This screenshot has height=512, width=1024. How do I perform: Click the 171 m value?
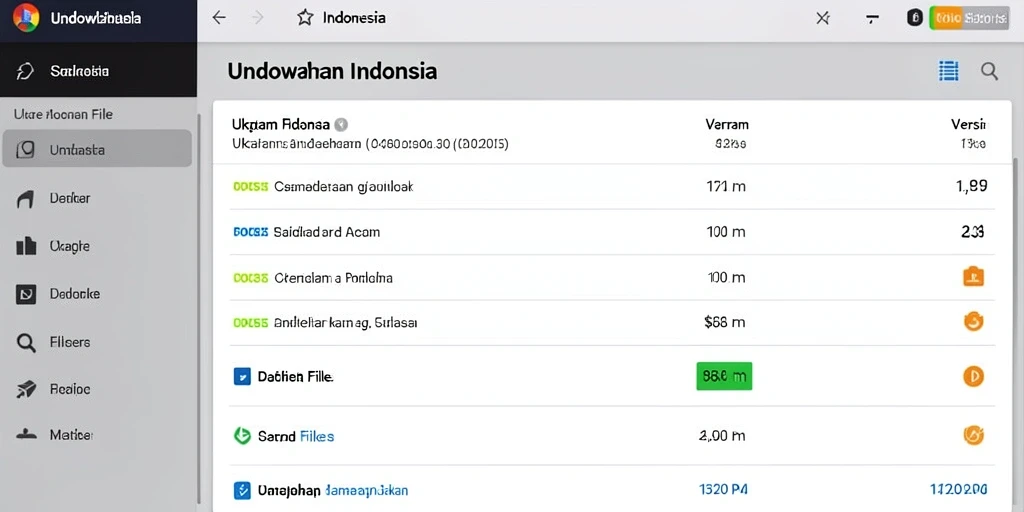[x=726, y=187]
